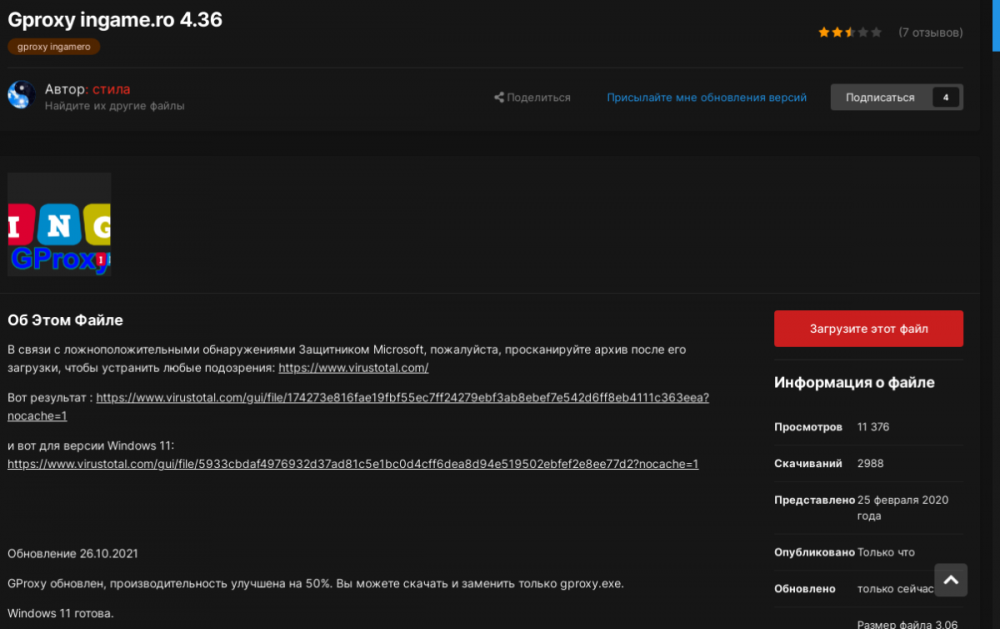Click the gproxy ingamero tag

click(54, 46)
